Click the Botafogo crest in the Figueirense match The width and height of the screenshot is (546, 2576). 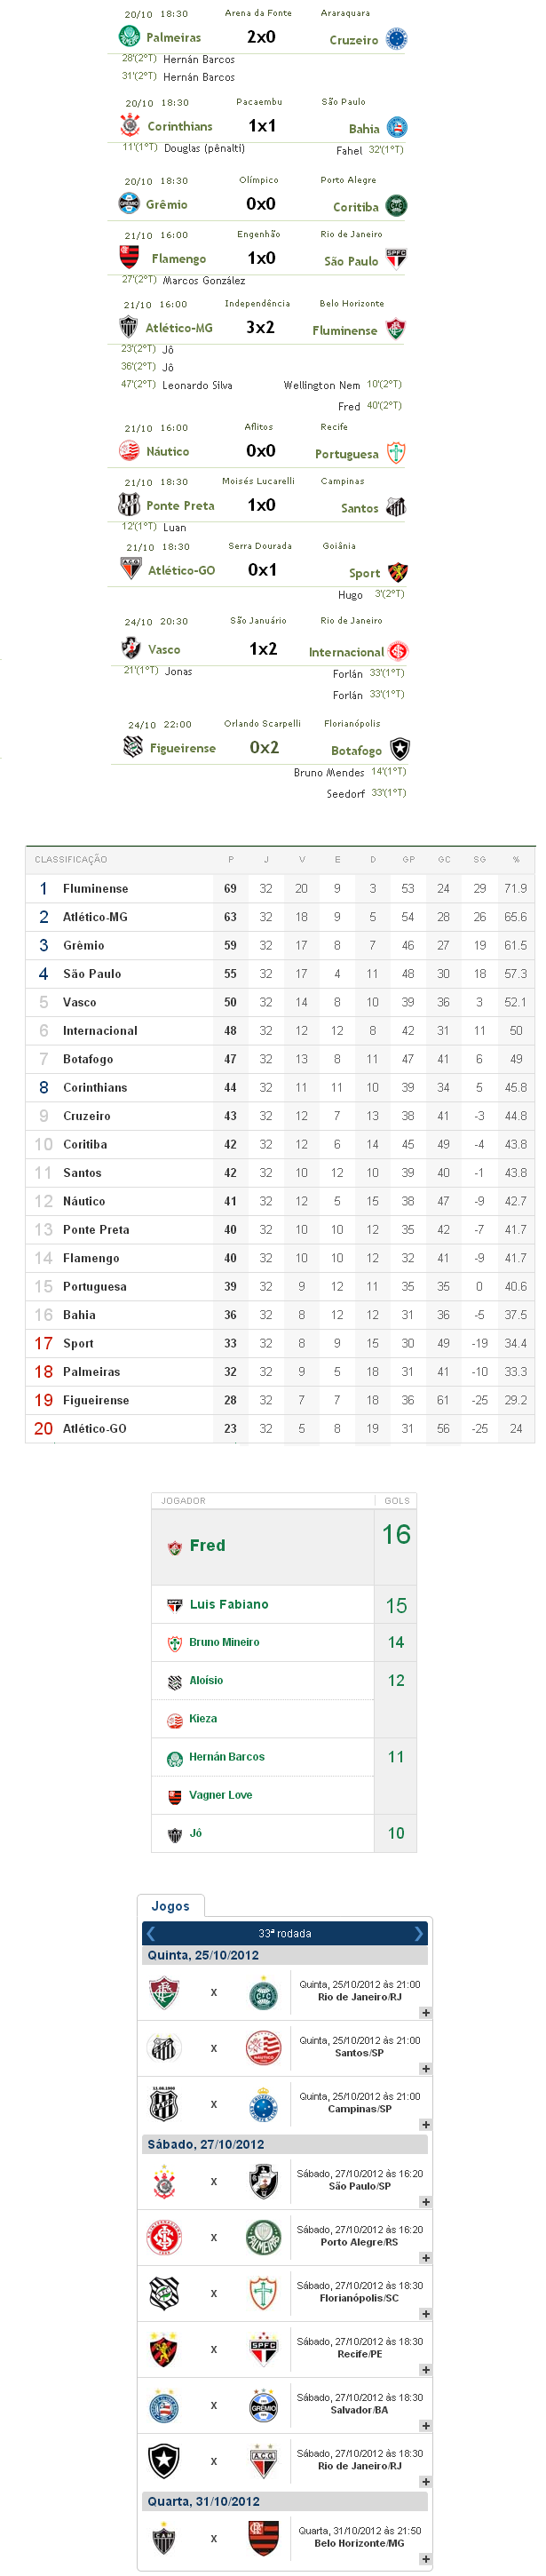coord(399,749)
